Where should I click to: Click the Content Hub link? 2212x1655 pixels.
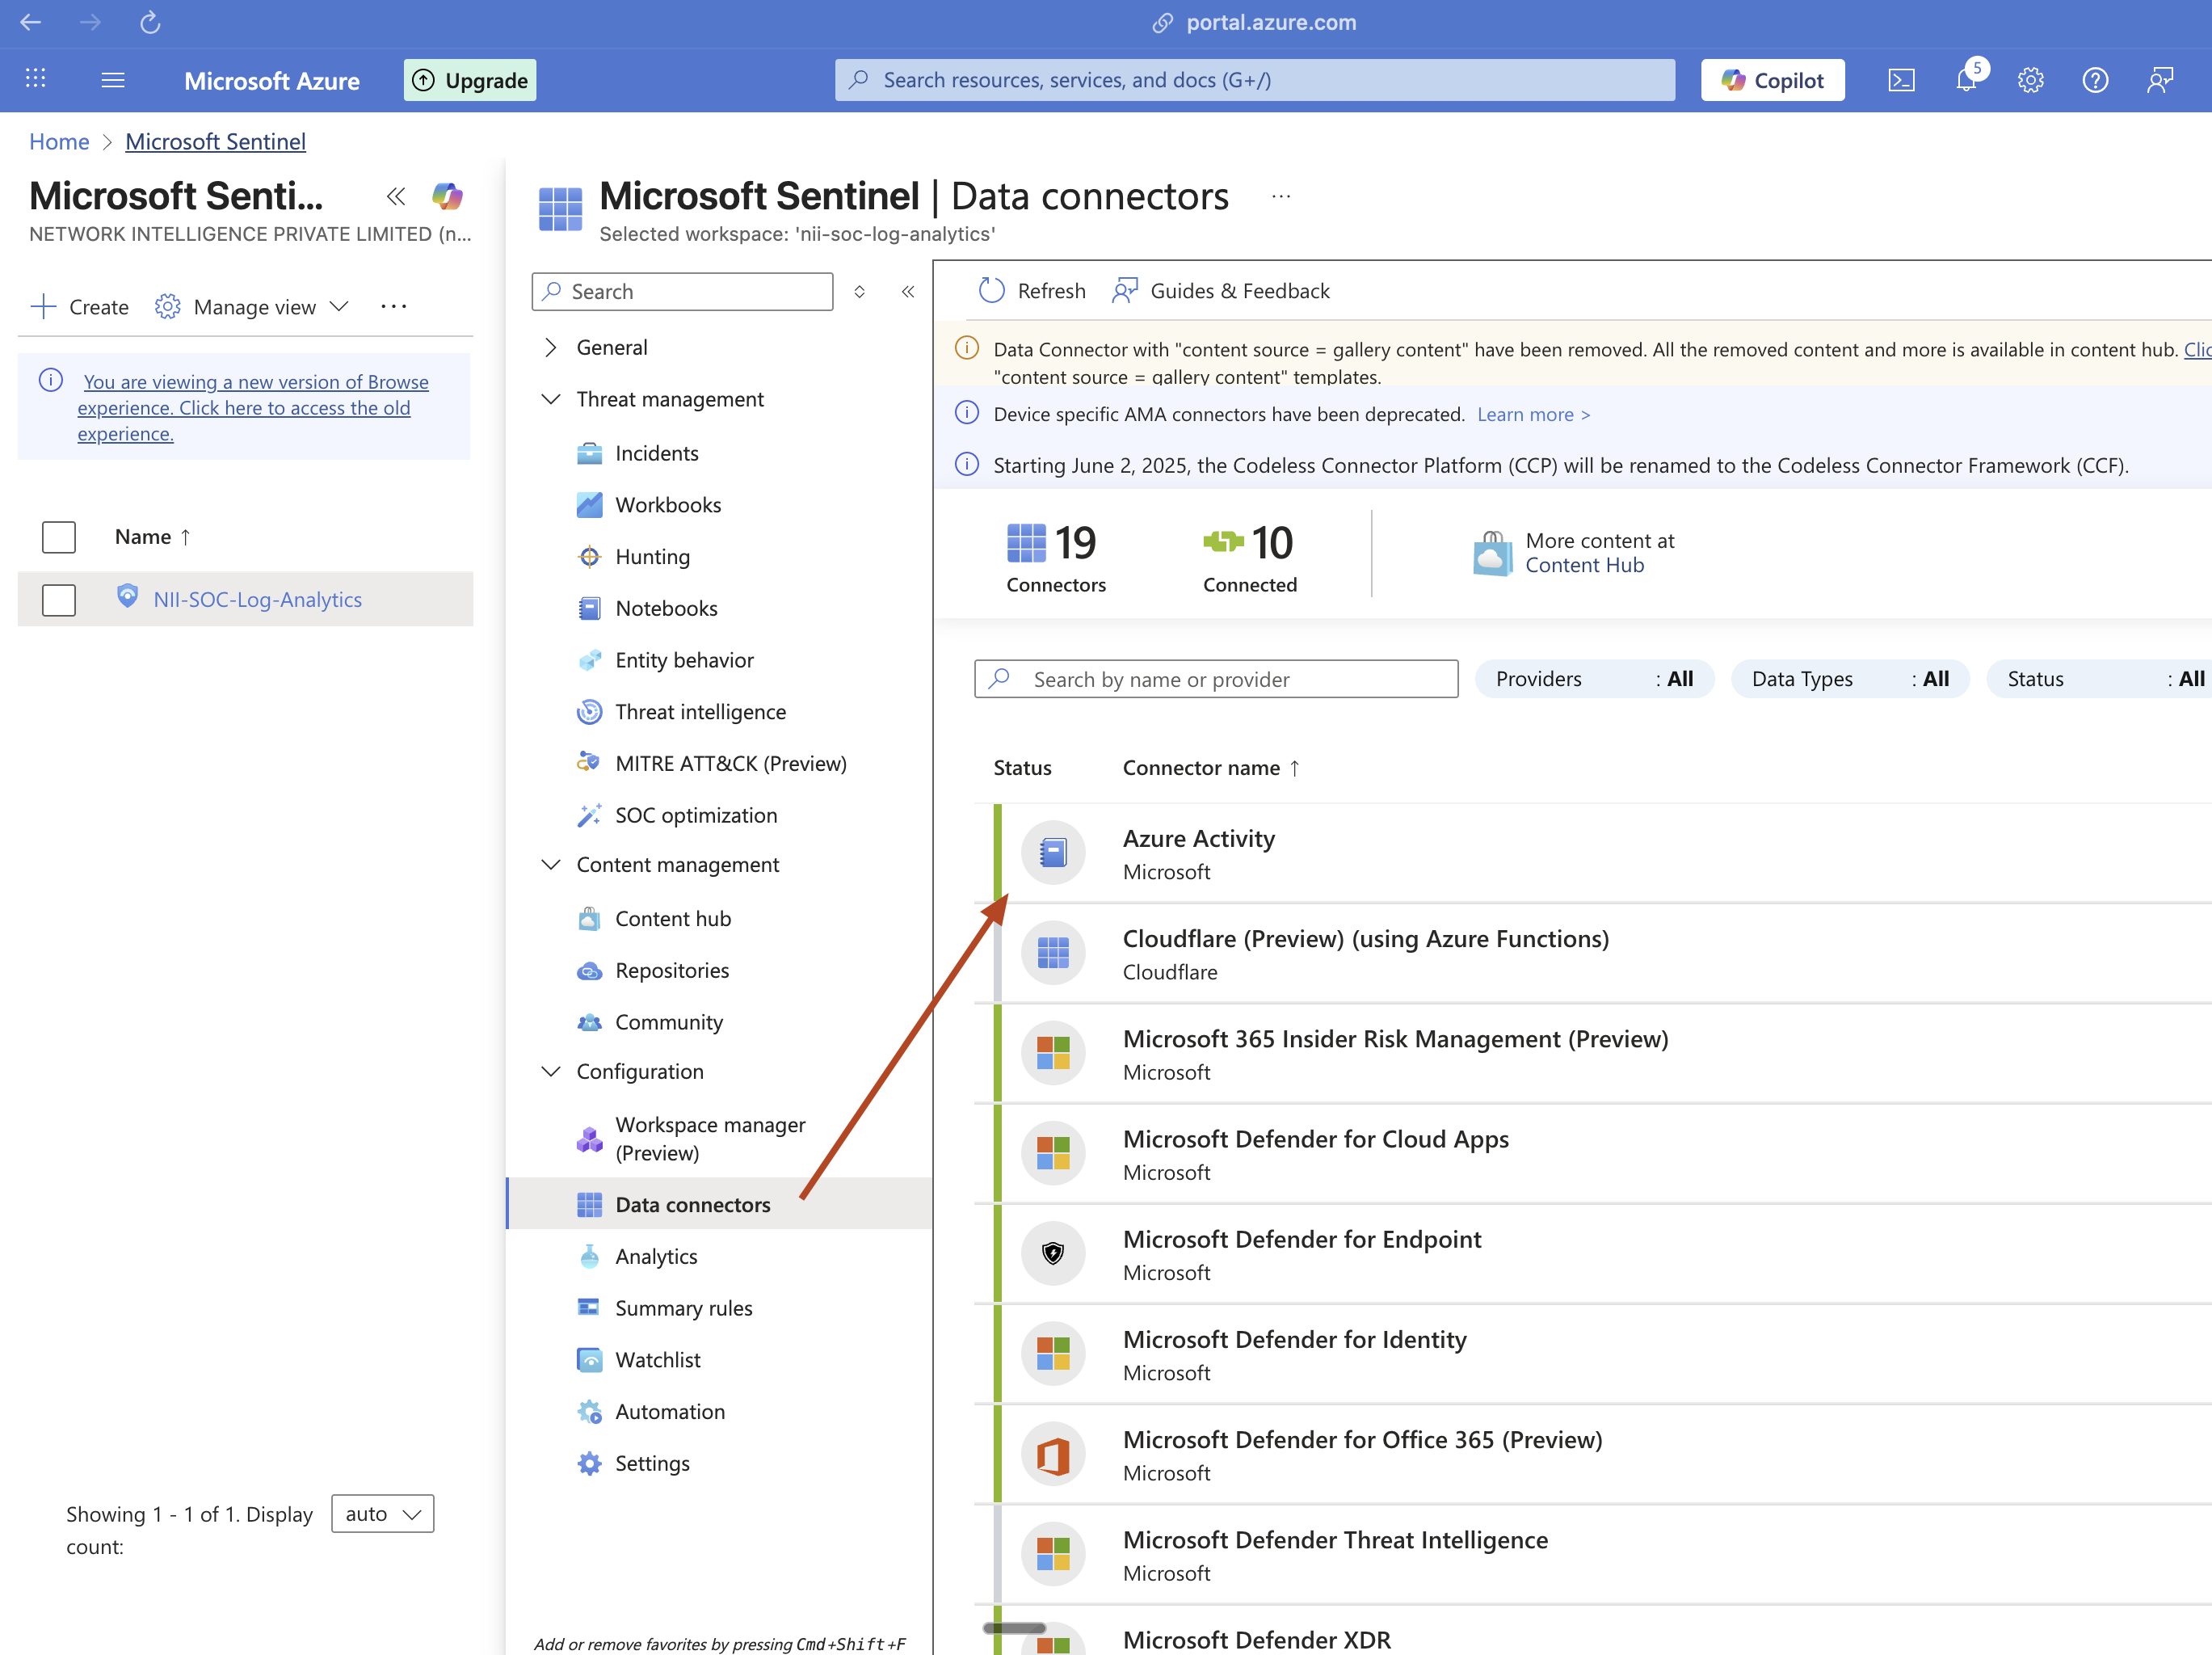coord(1584,565)
